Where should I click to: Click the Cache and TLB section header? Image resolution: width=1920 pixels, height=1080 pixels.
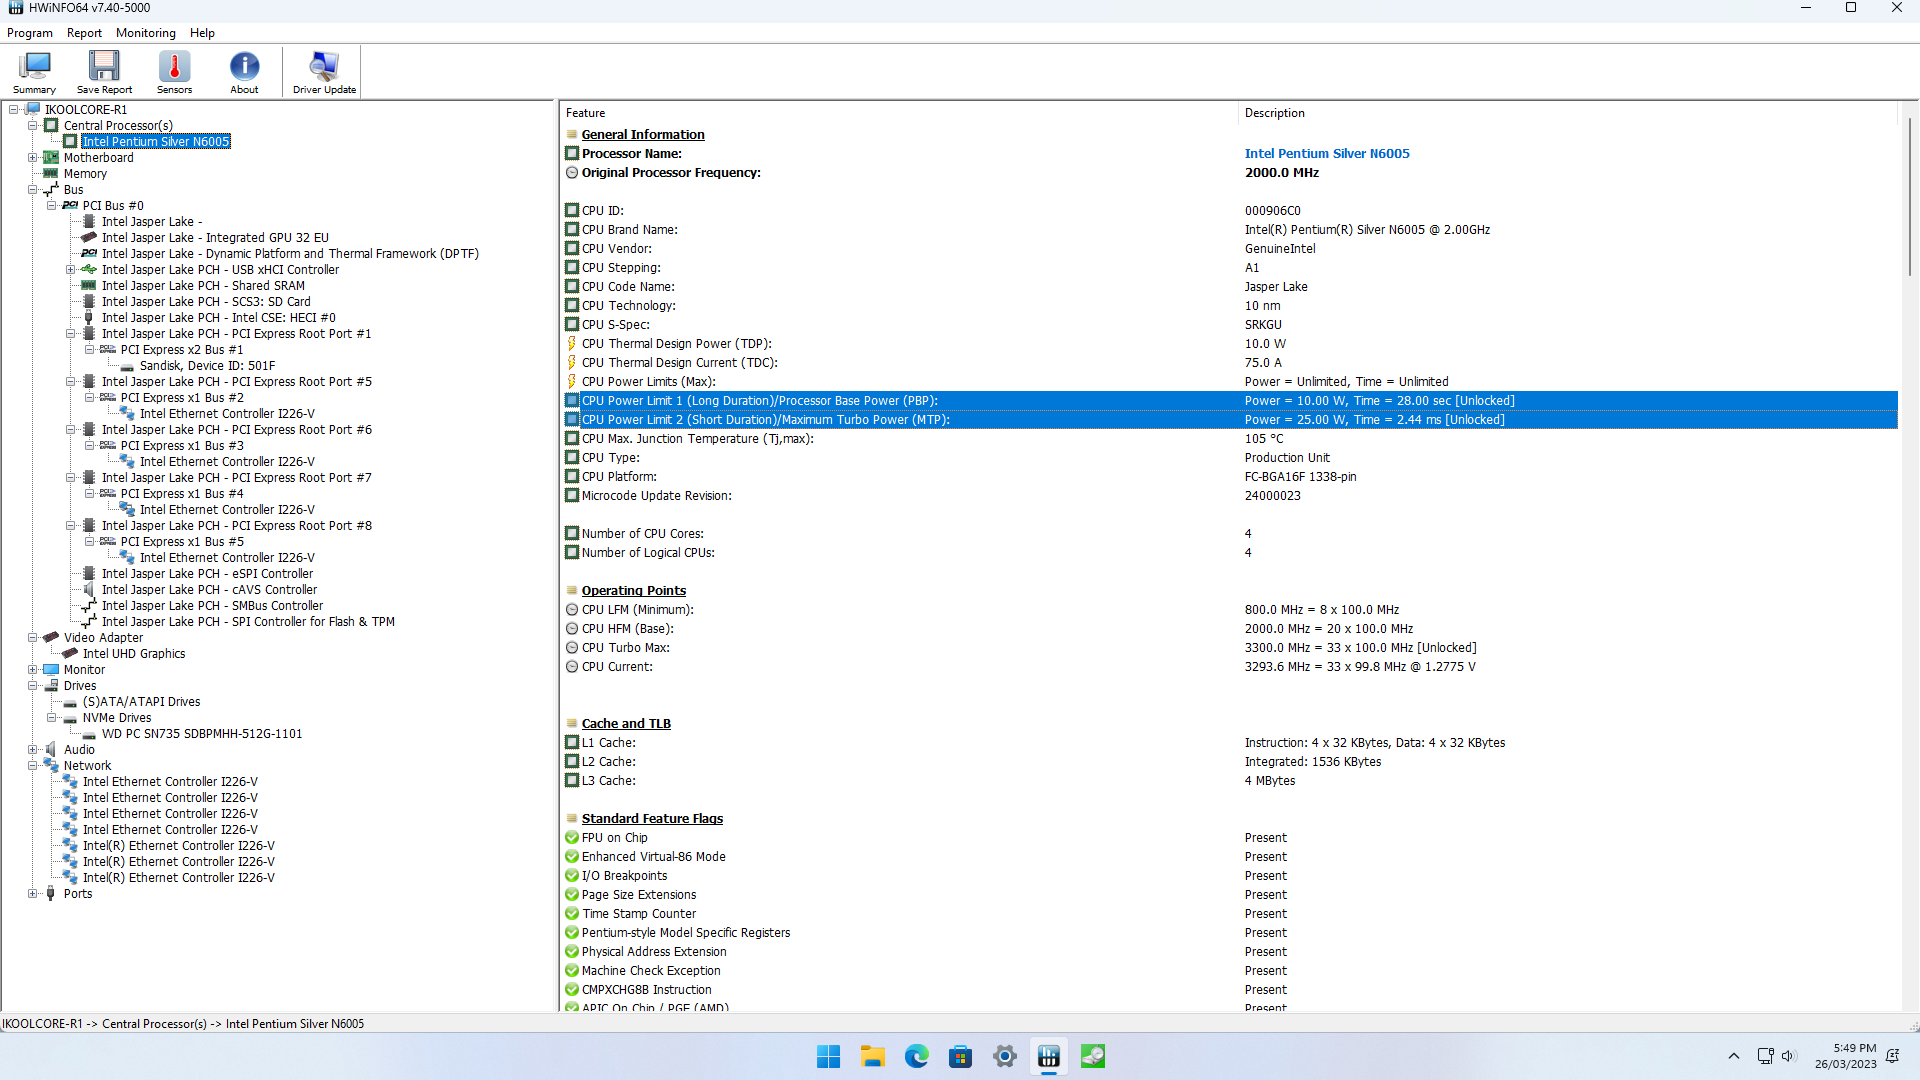click(626, 724)
